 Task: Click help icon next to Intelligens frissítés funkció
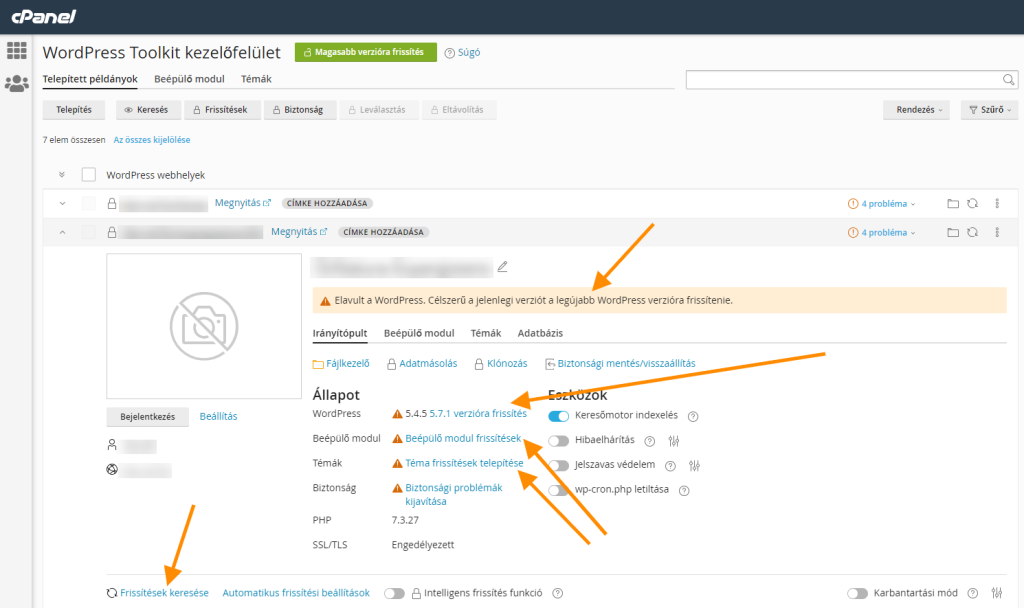pyautogui.click(x=557, y=594)
